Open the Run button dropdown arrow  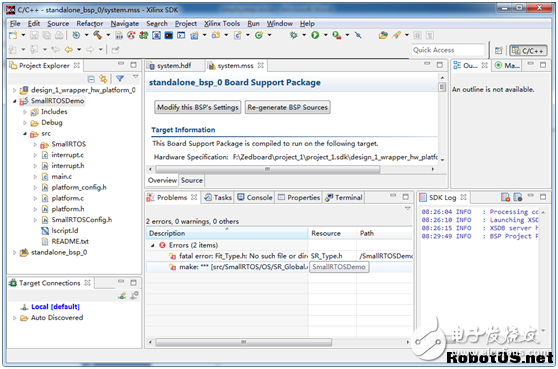tap(326, 35)
